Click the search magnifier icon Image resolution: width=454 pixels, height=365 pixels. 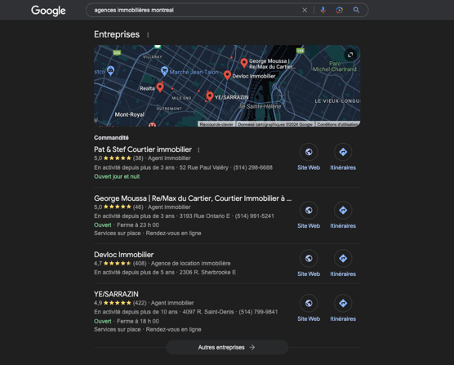pos(356,10)
